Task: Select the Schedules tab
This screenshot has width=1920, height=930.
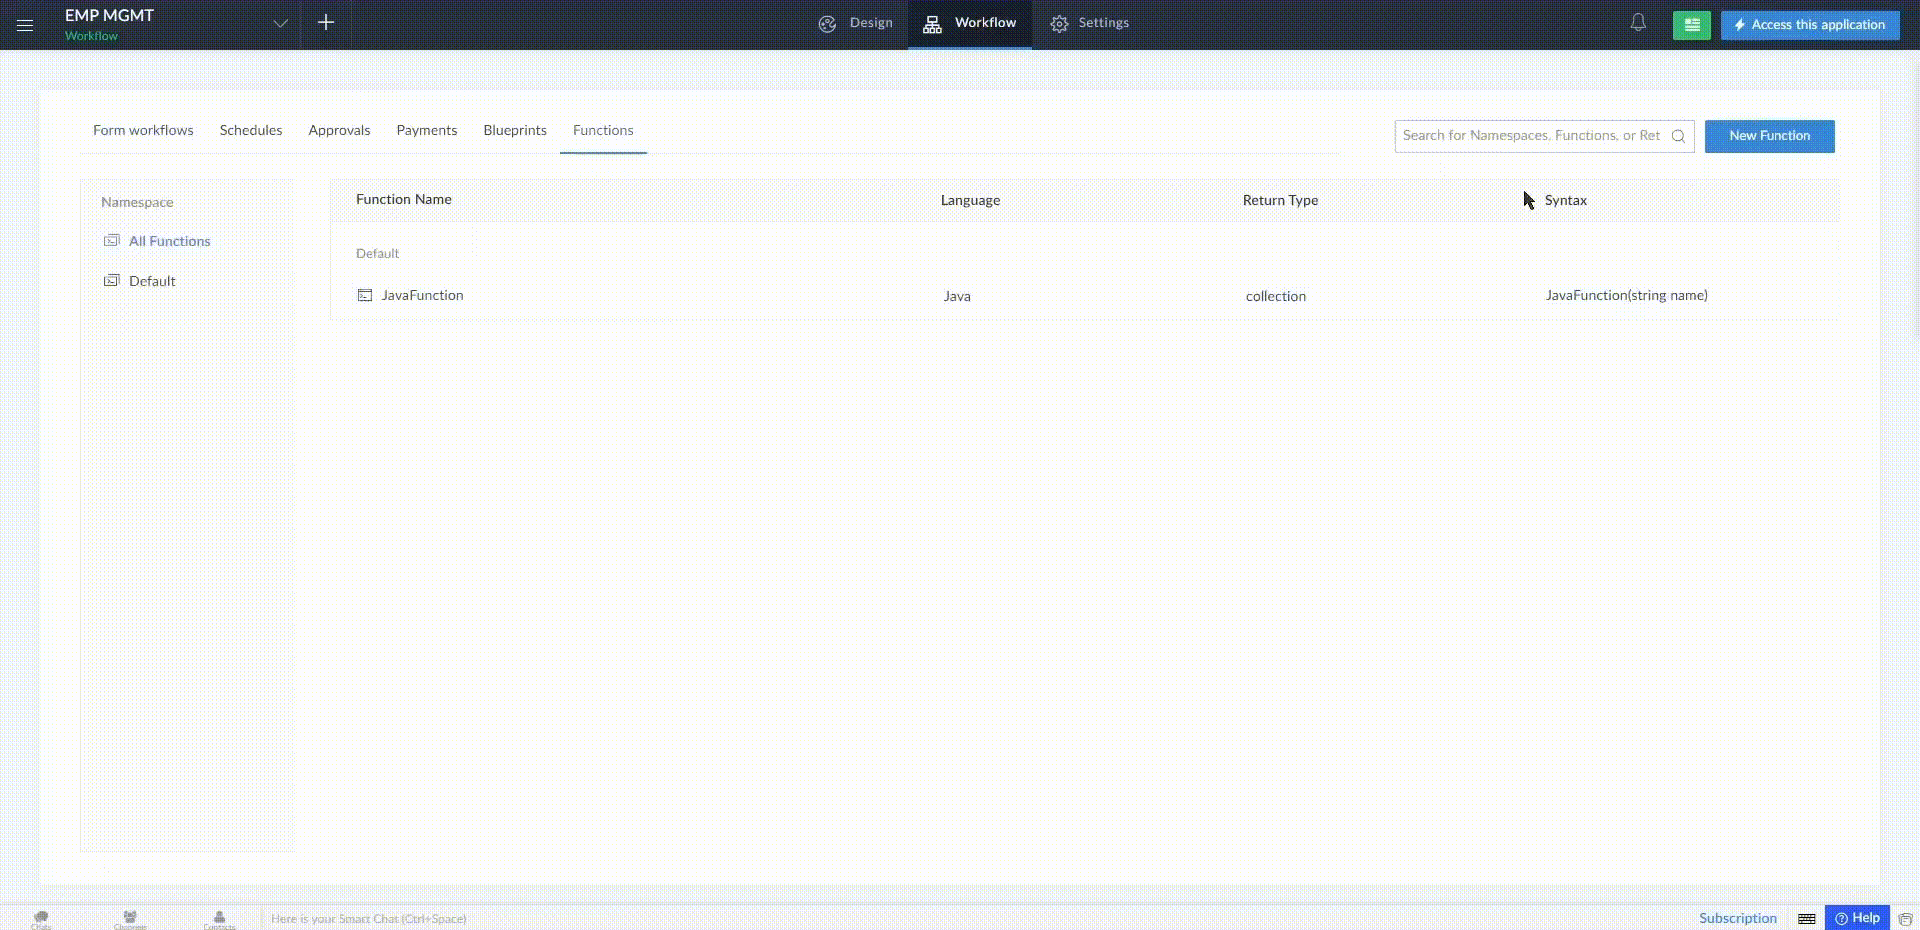Action: (x=251, y=130)
